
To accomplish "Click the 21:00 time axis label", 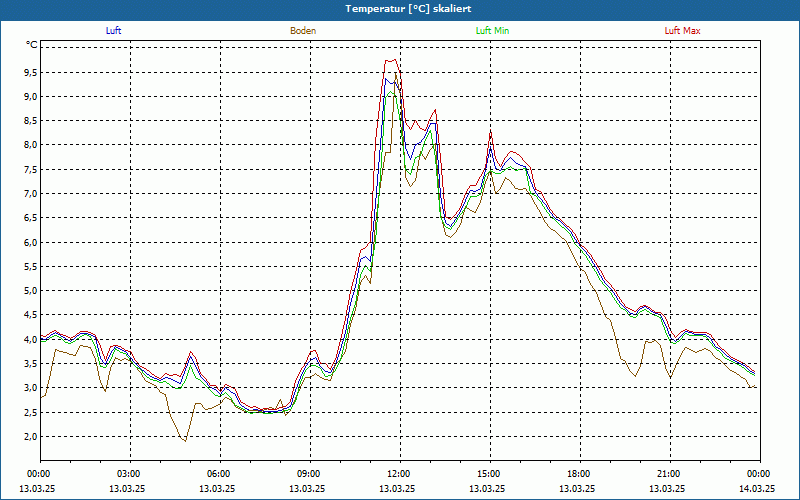I will [x=670, y=474].
